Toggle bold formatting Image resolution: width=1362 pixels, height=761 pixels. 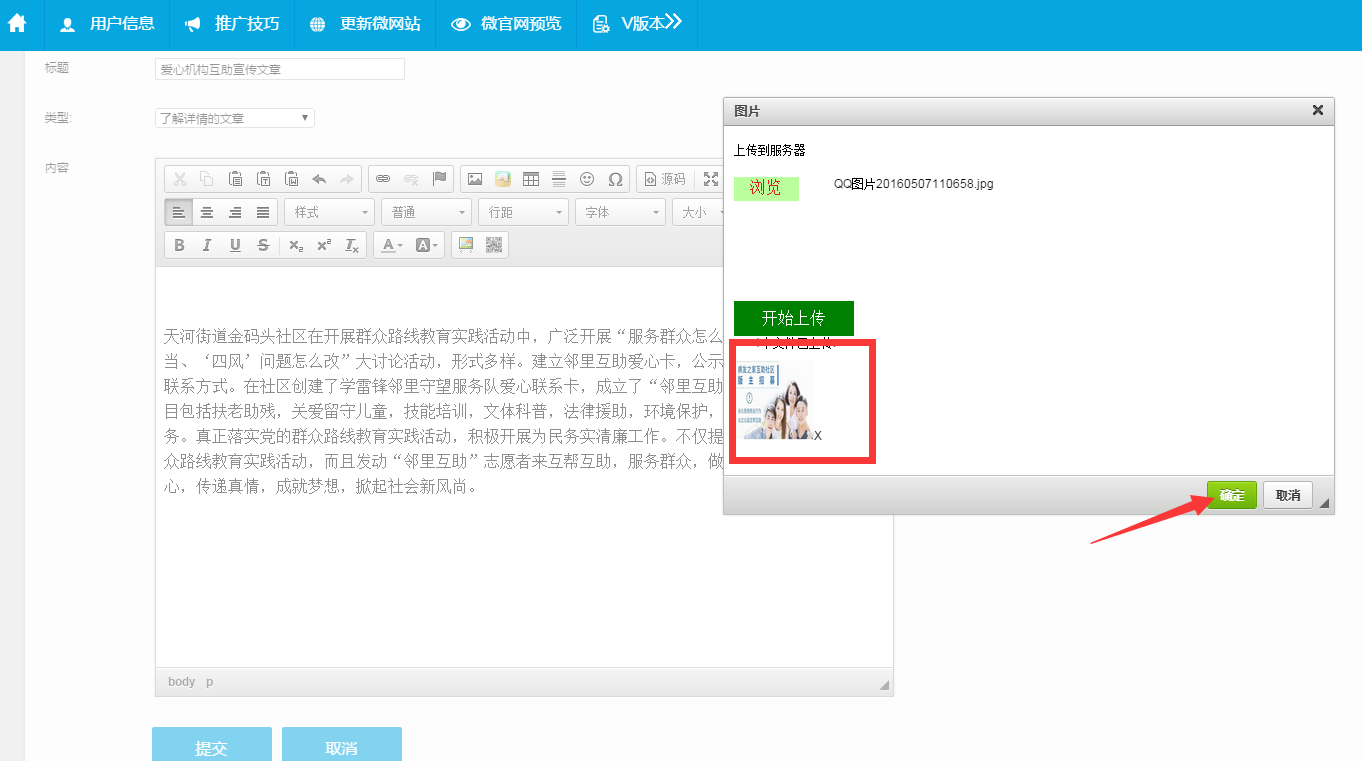[x=179, y=245]
